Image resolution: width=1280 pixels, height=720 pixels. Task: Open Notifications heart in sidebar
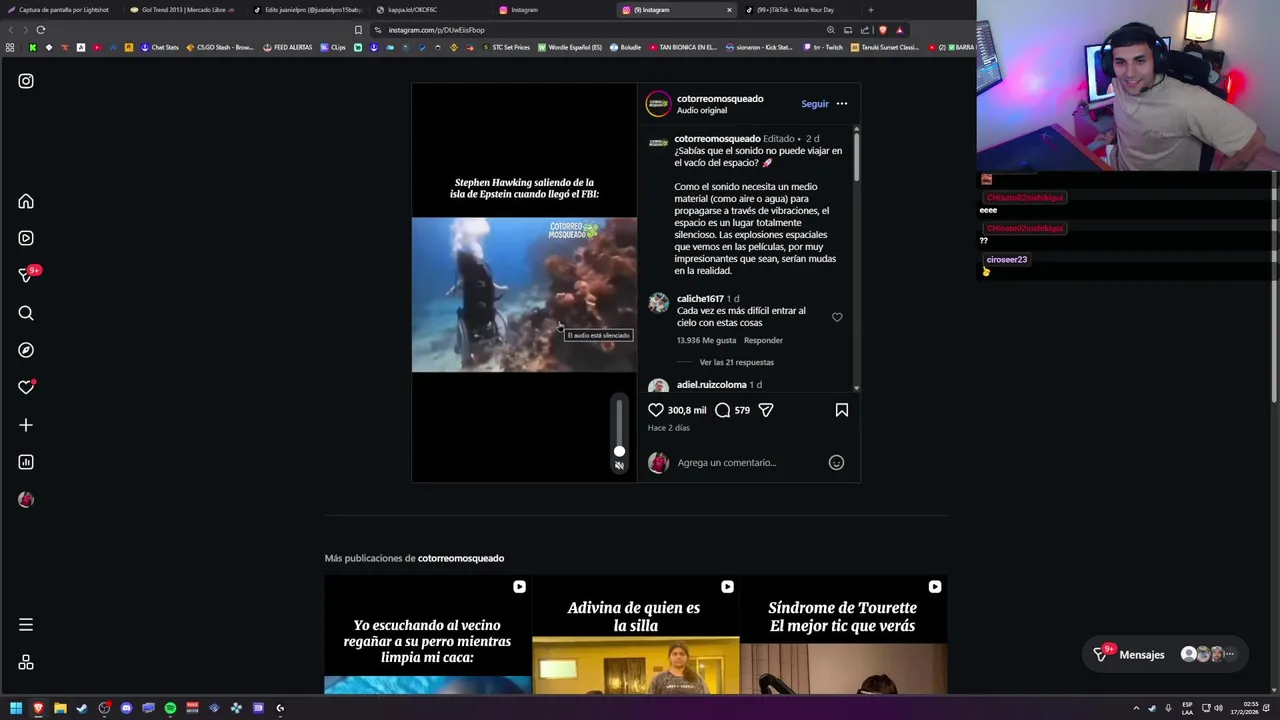(26, 387)
